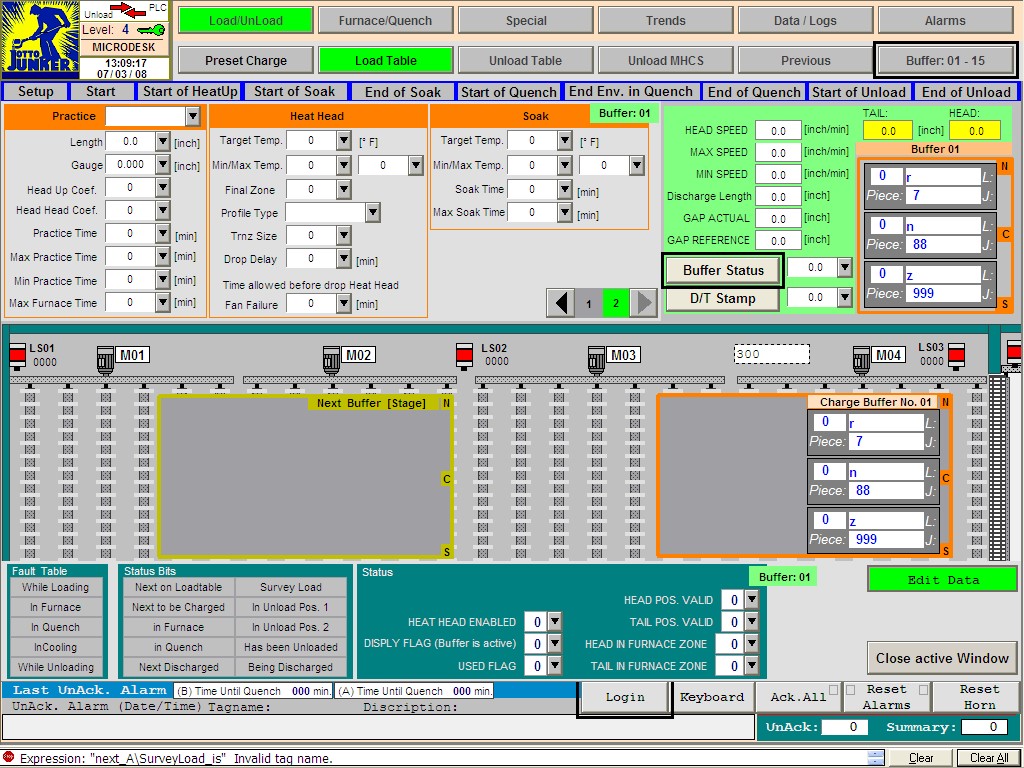Click the yellow TAIL value field

click(x=887, y=131)
